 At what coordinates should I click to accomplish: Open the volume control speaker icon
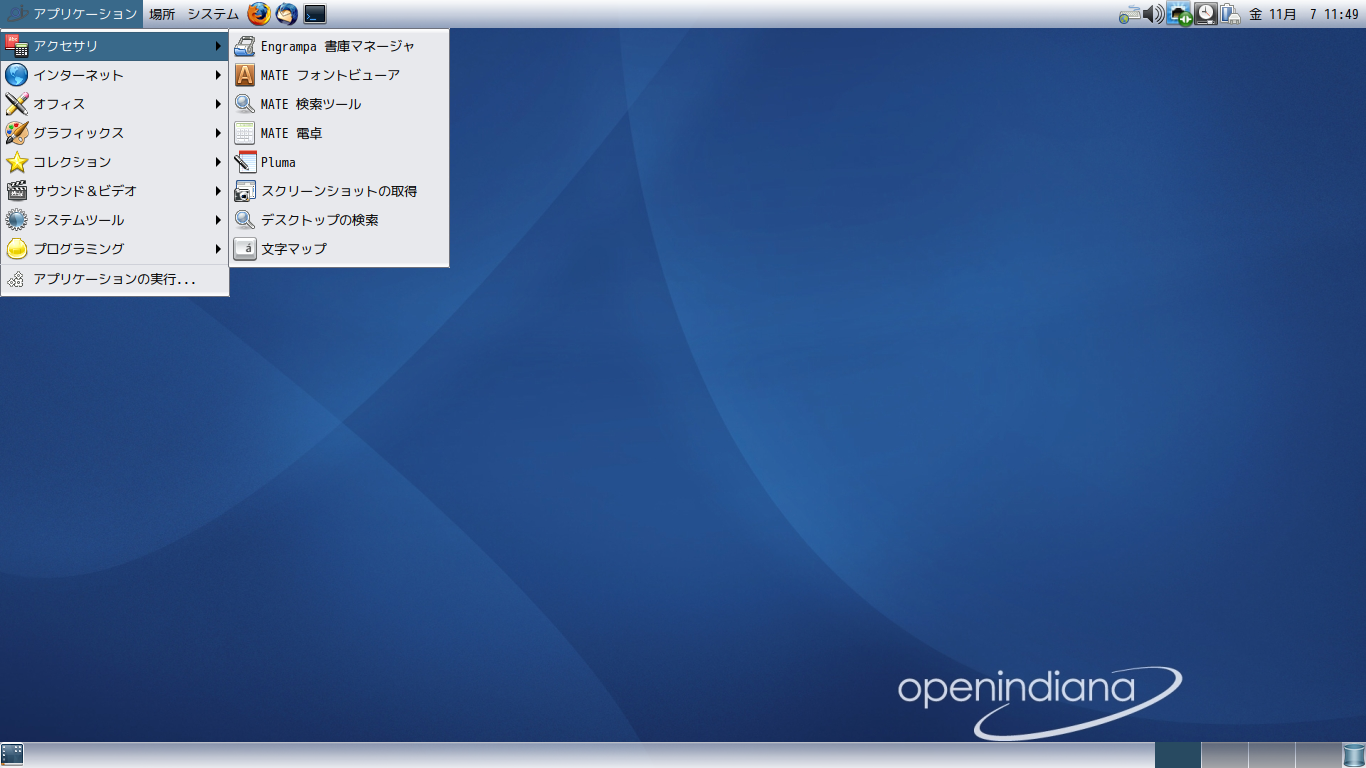coord(1154,14)
